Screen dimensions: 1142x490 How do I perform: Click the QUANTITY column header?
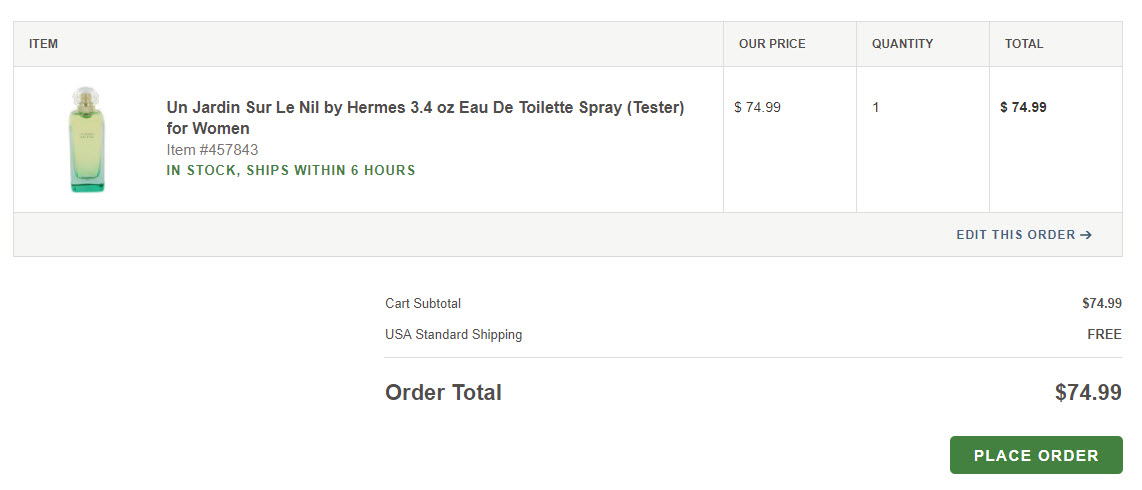(902, 44)
